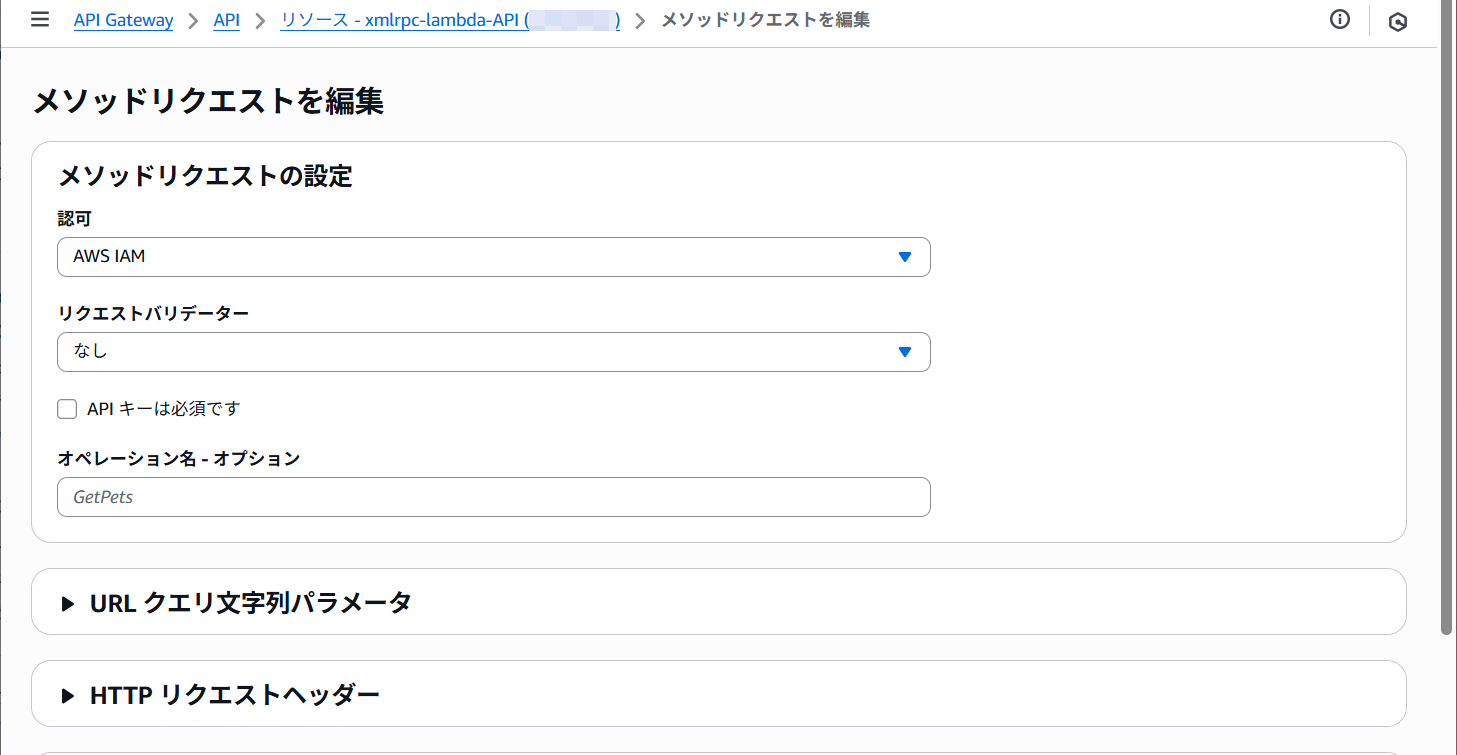
Task: Expand the HTTP リクエストヘッダー section
Action: [x=235, y=695]
